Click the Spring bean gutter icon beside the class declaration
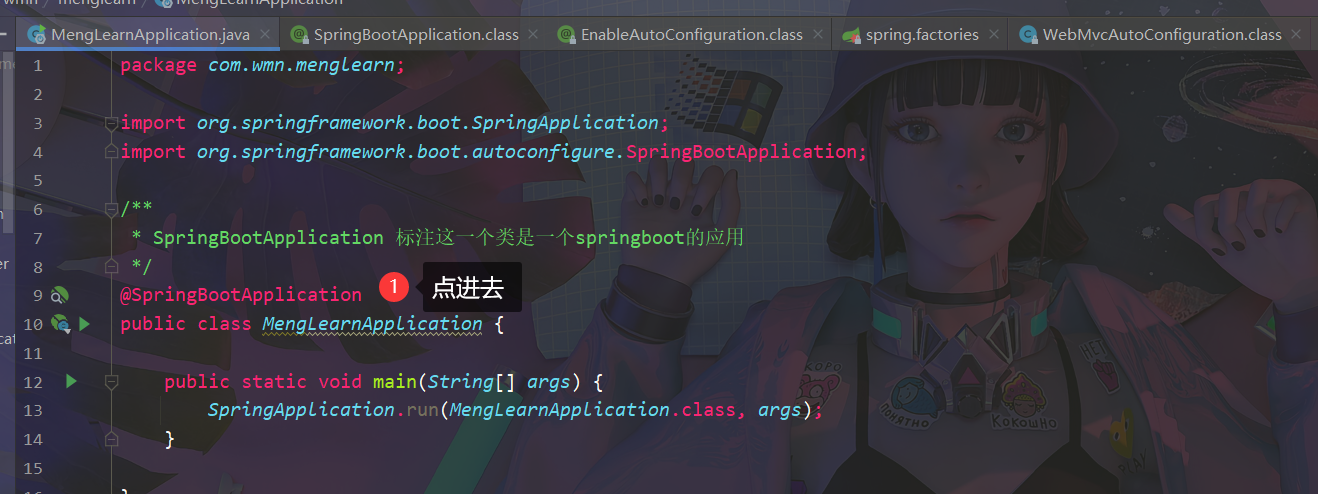This screenshot has height=494, width=1318. [60, 324]
